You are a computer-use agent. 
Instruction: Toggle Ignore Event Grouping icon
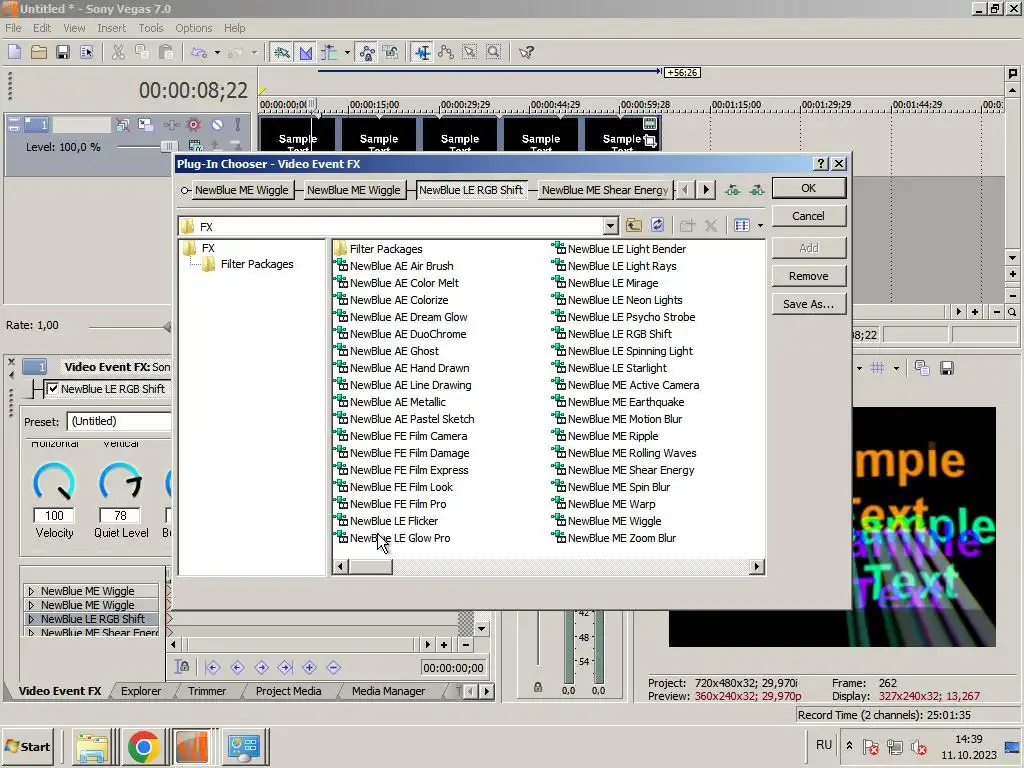(391, 52)
